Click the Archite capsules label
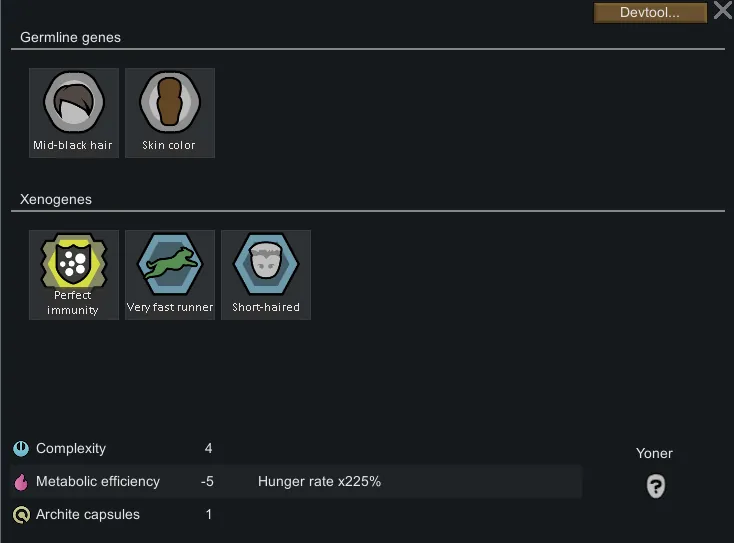 pos(88,515)
